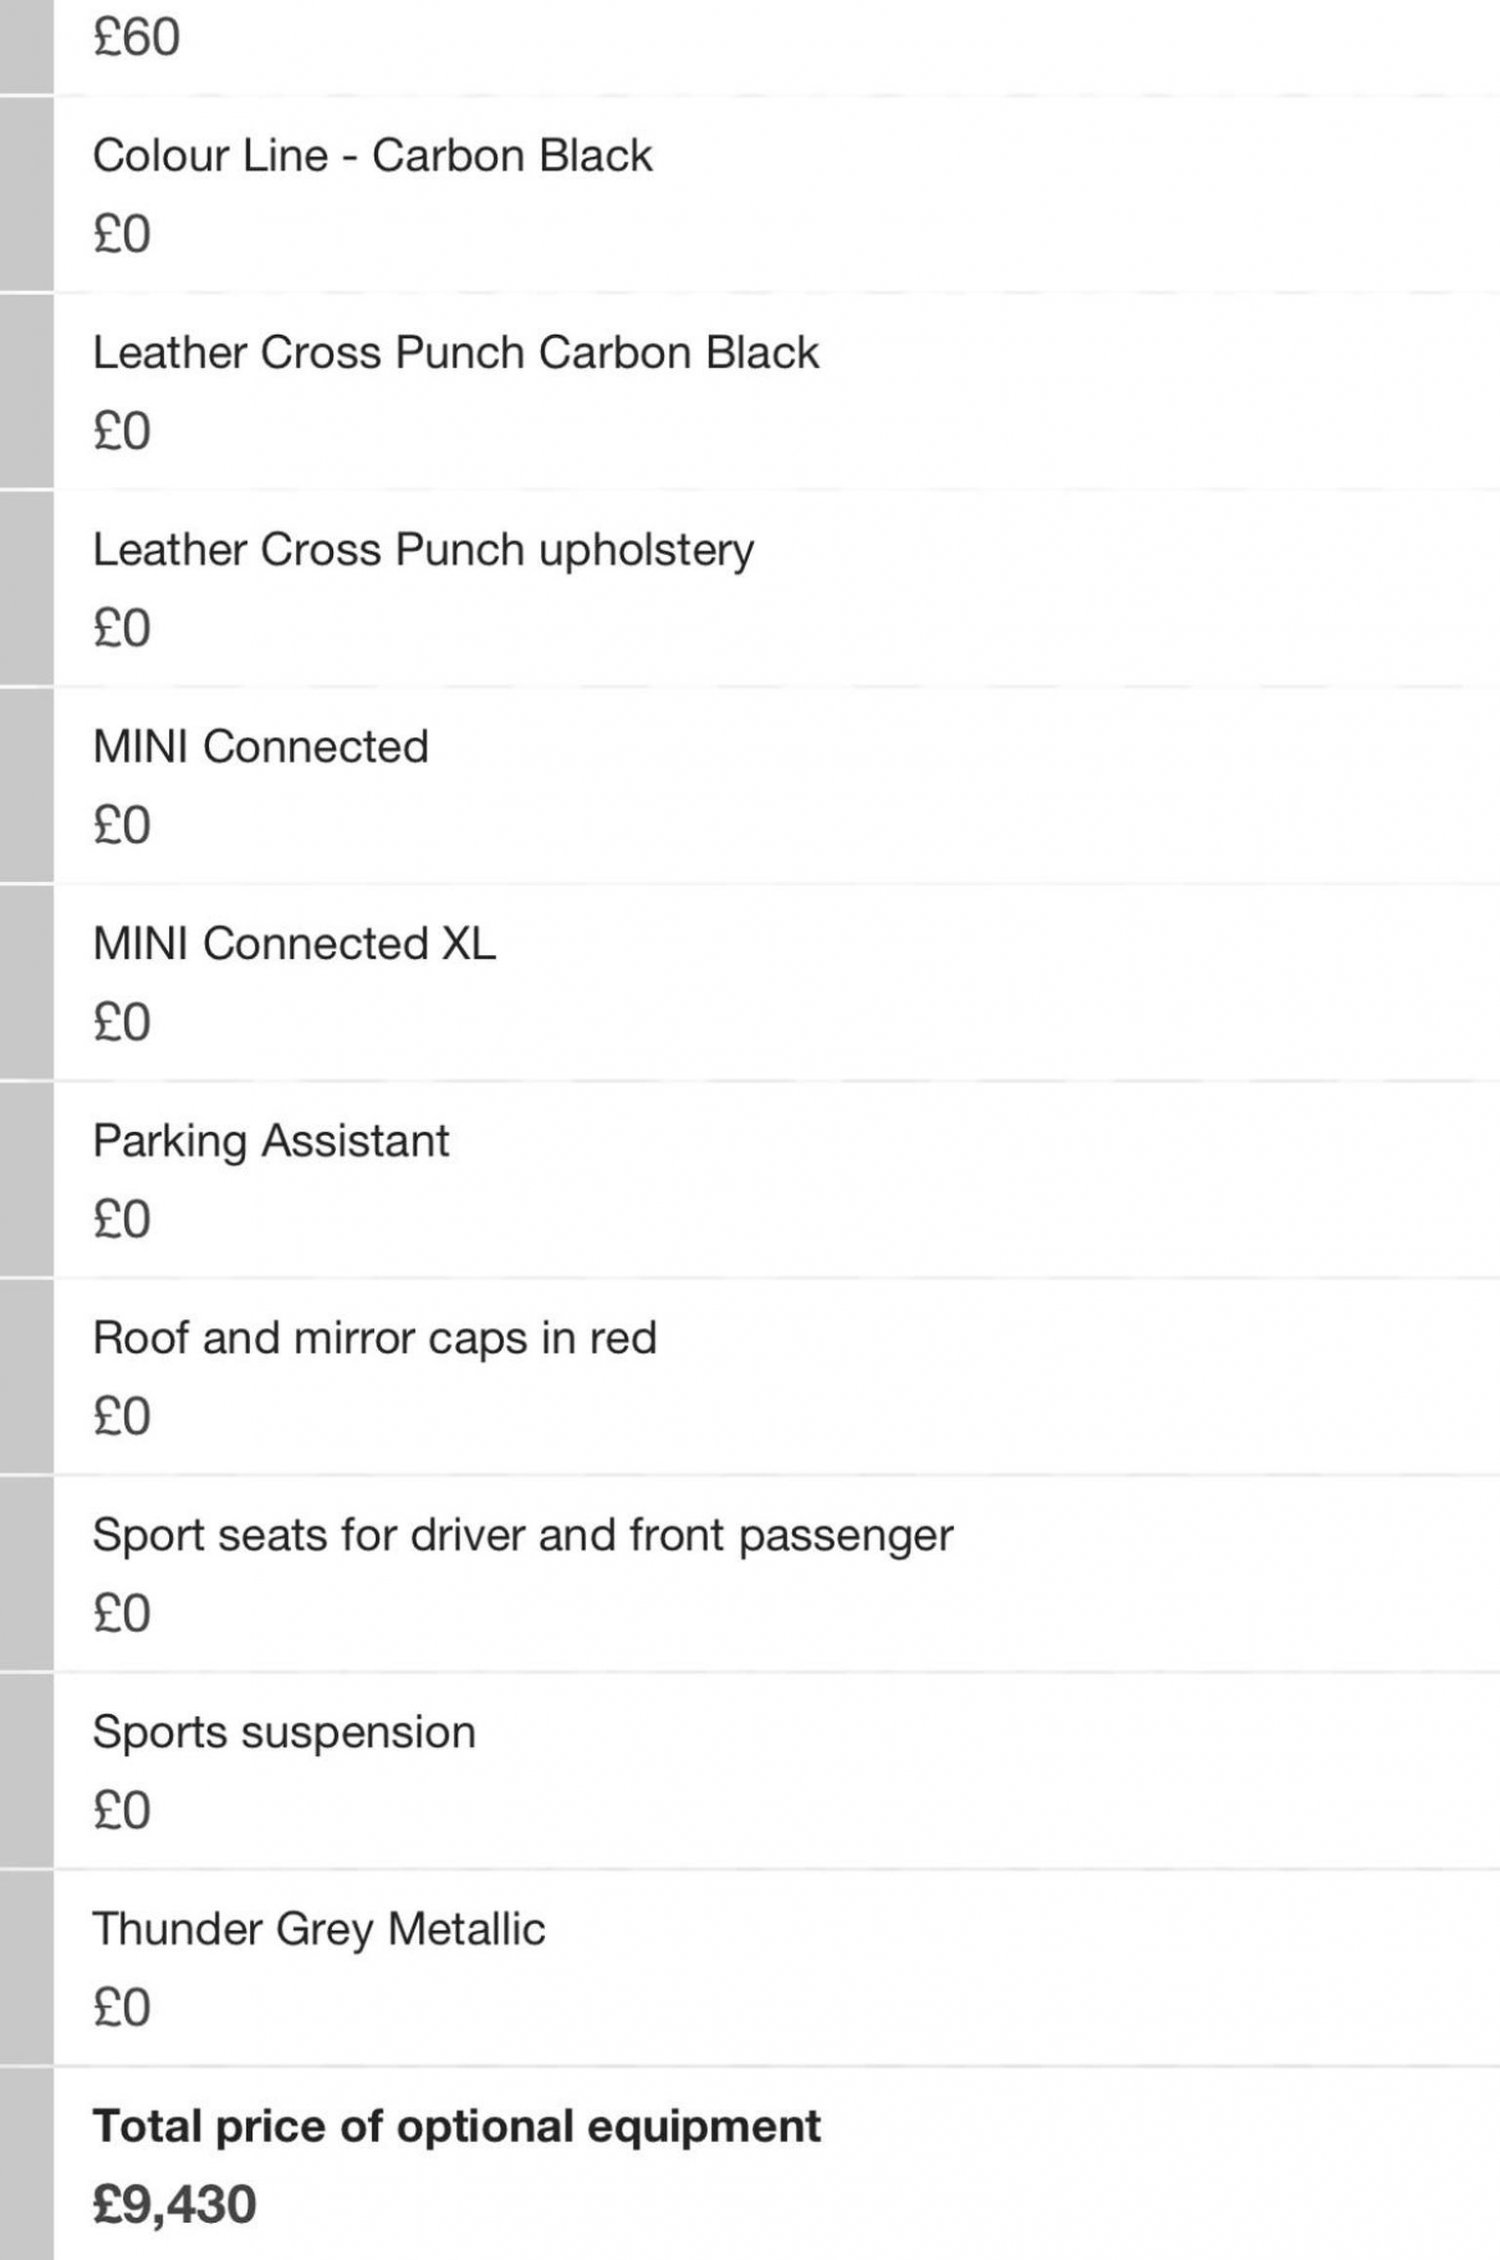Tap the £9,430 total amount
This screenshot has height=2260, width=1500.
coord(174,2204)
